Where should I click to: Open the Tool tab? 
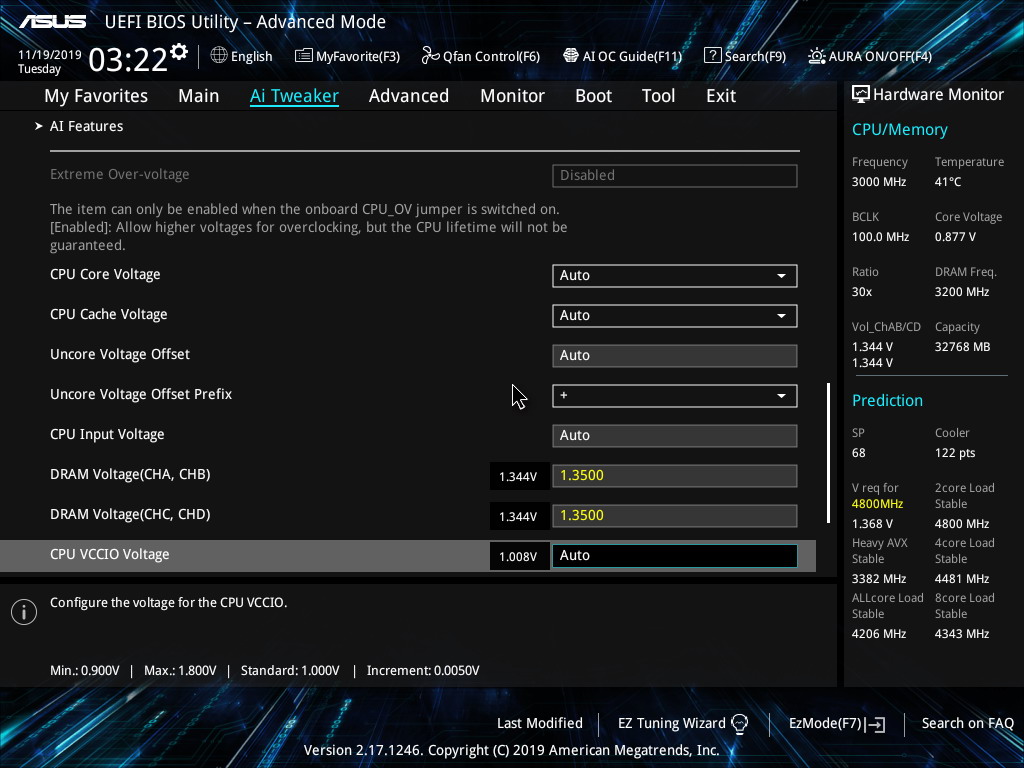tap(658, 96)
